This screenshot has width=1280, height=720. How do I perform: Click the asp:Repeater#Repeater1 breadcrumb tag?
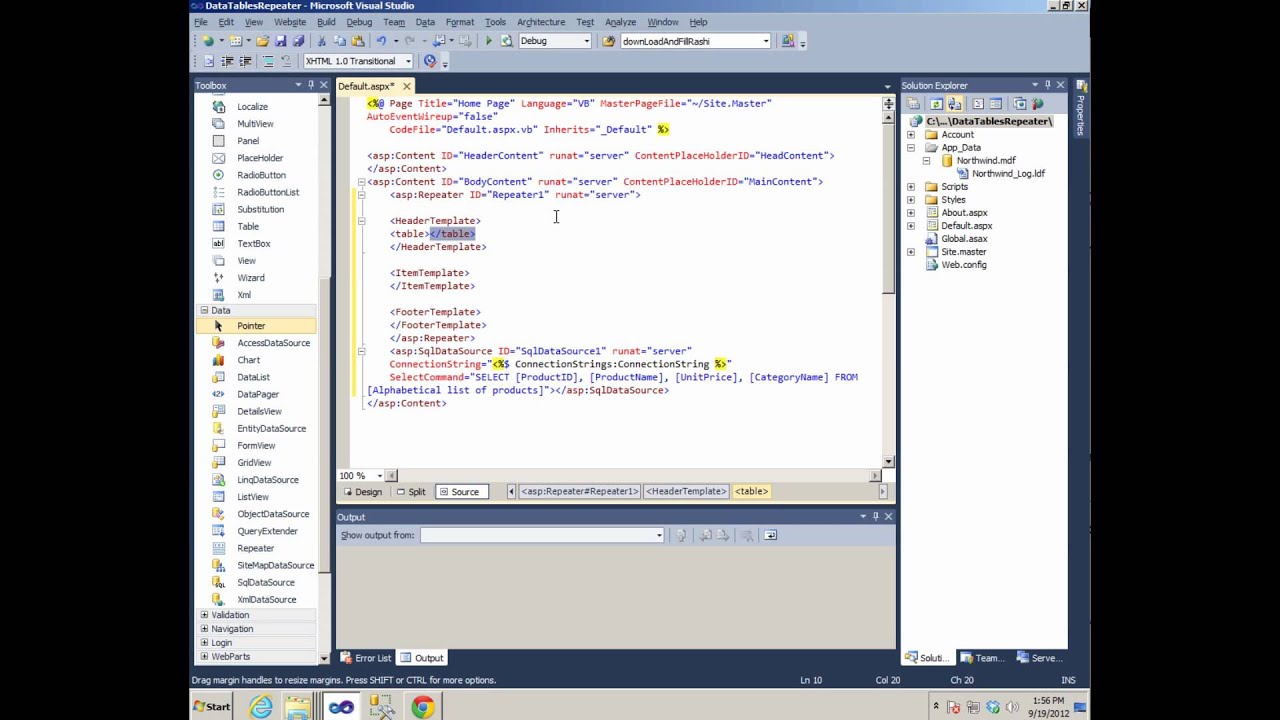click(579, 491)
